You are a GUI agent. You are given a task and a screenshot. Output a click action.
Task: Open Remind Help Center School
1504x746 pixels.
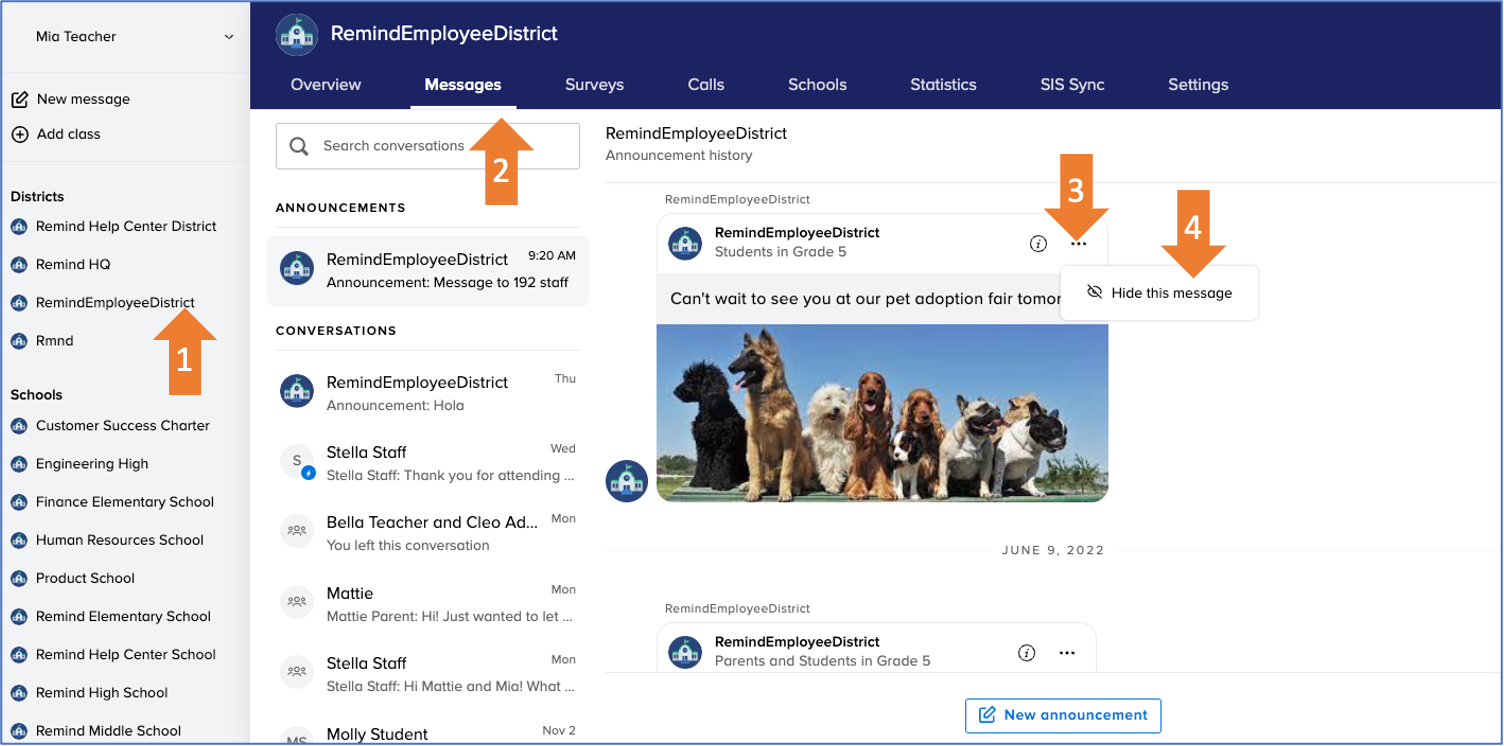pyautogui.click(x=126, y=655)
